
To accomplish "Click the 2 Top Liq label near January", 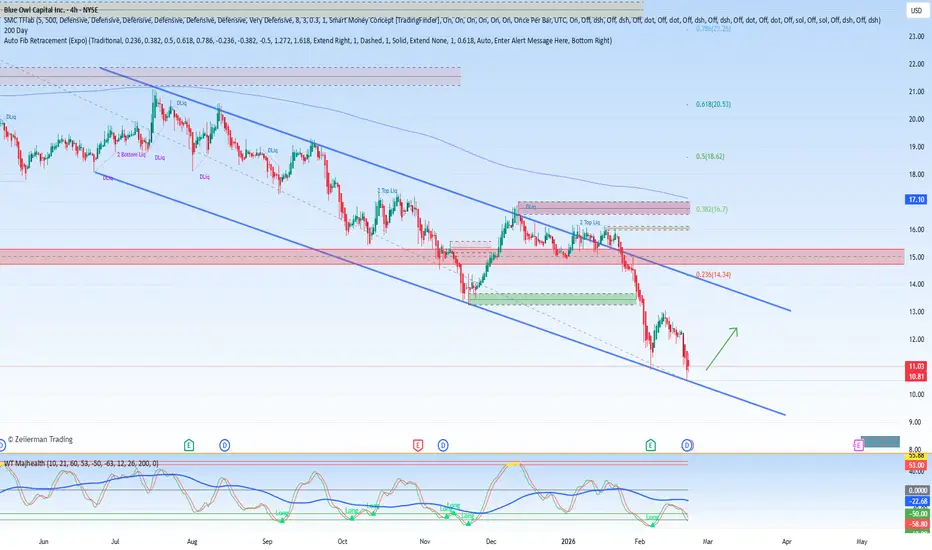I will (x=590, y=222).
